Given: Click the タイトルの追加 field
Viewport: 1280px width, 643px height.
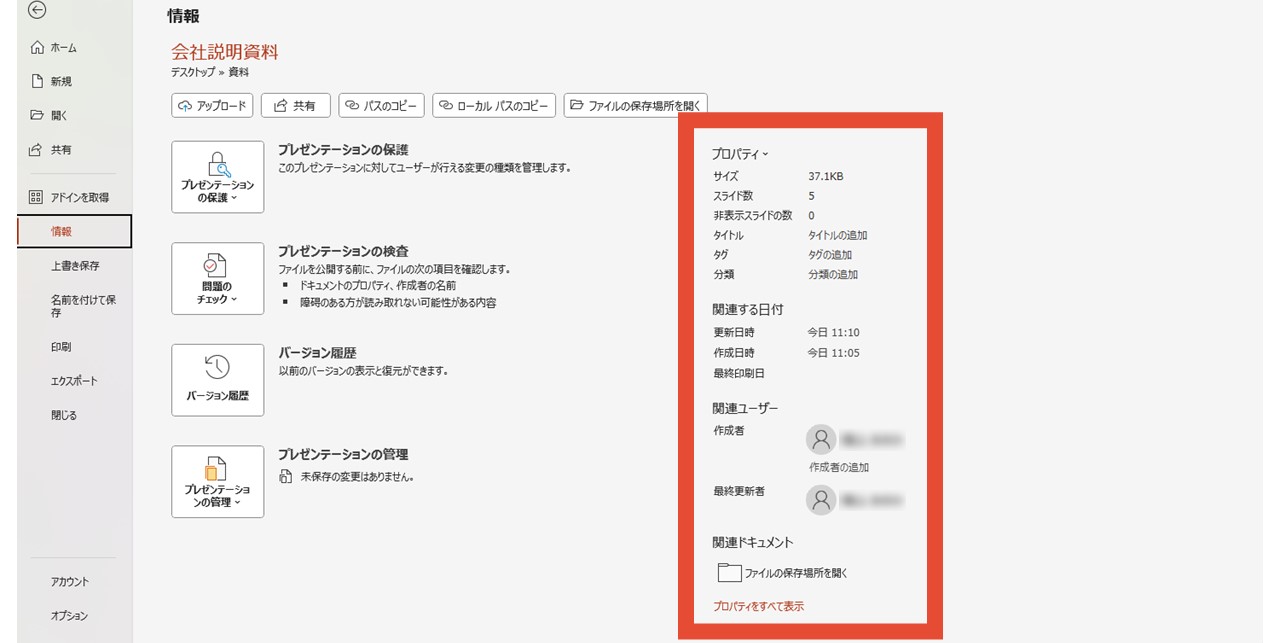Looking at the screenshot, I should (838, 235).
